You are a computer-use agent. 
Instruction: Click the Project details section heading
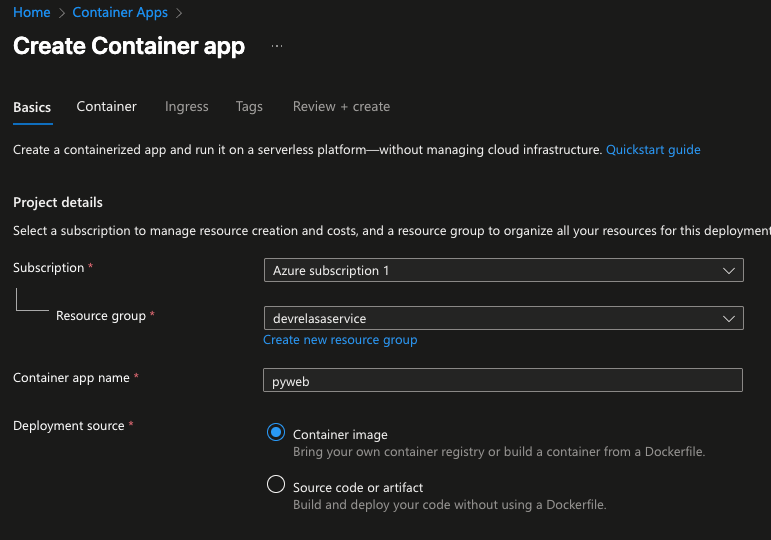tap(58, 202)
